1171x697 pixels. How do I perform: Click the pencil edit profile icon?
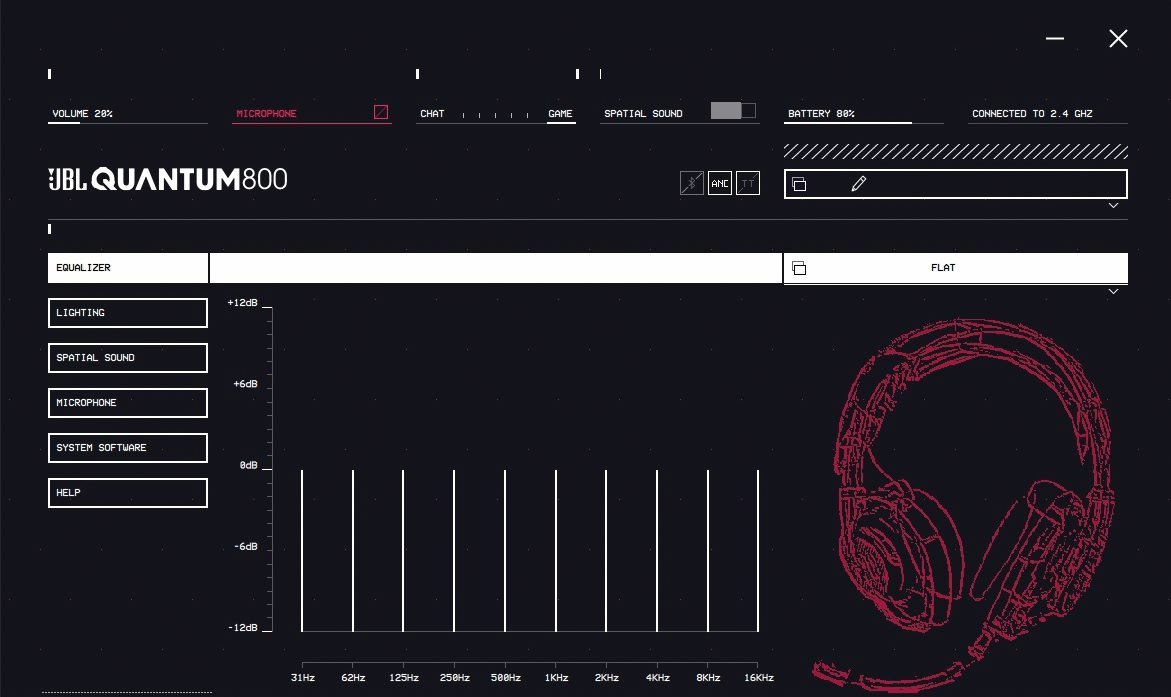[859, 184]
